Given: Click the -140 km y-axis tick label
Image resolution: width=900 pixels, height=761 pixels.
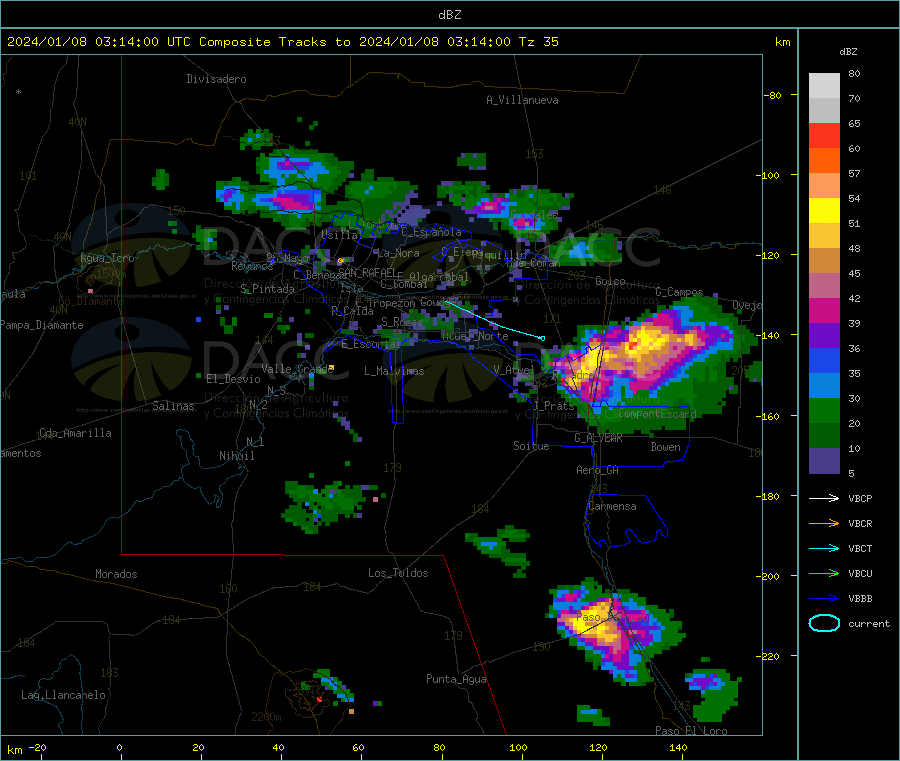Looking at the screenshot, I should 769,335.
